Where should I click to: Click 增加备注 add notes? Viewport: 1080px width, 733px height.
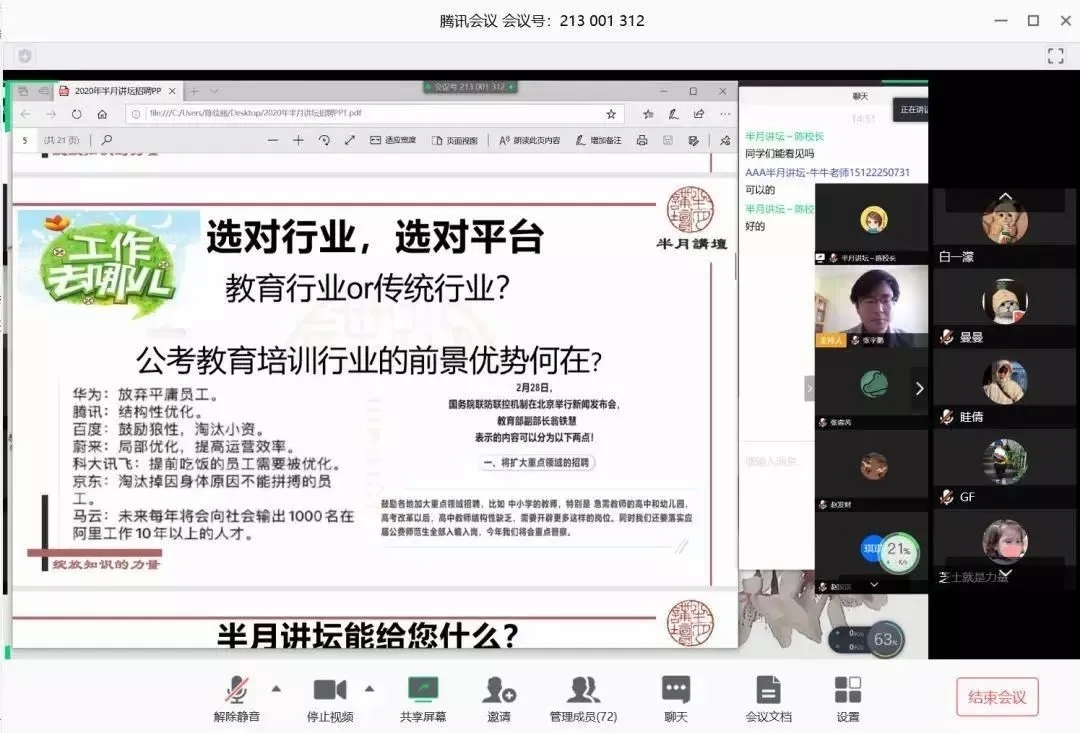click(x=598, y=140)
